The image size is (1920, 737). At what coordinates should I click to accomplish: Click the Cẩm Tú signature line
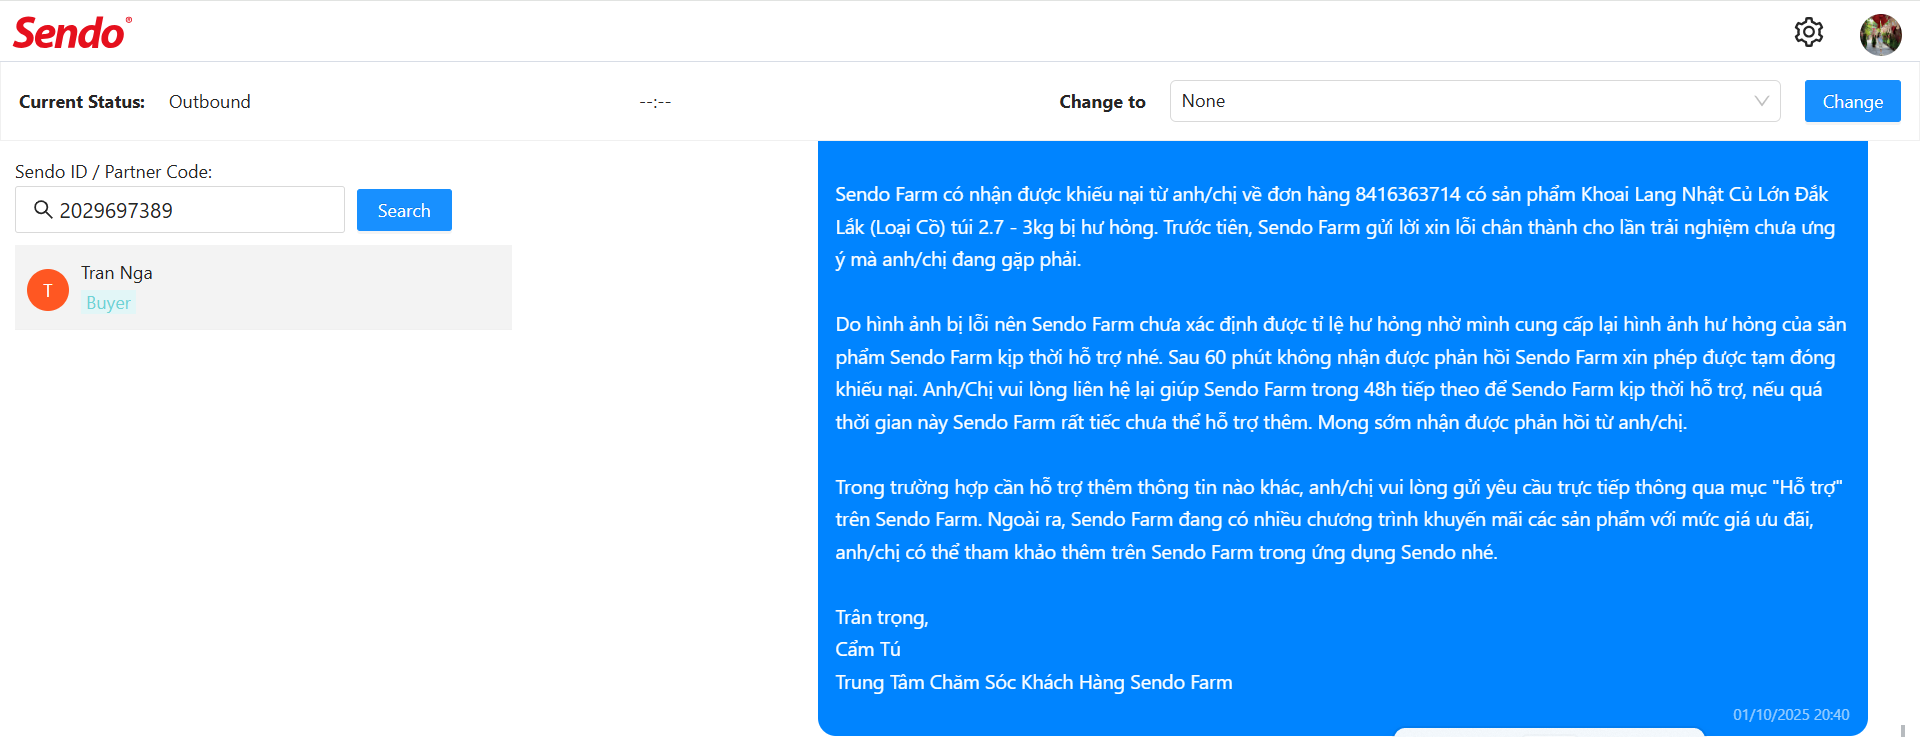coord(868,649)
